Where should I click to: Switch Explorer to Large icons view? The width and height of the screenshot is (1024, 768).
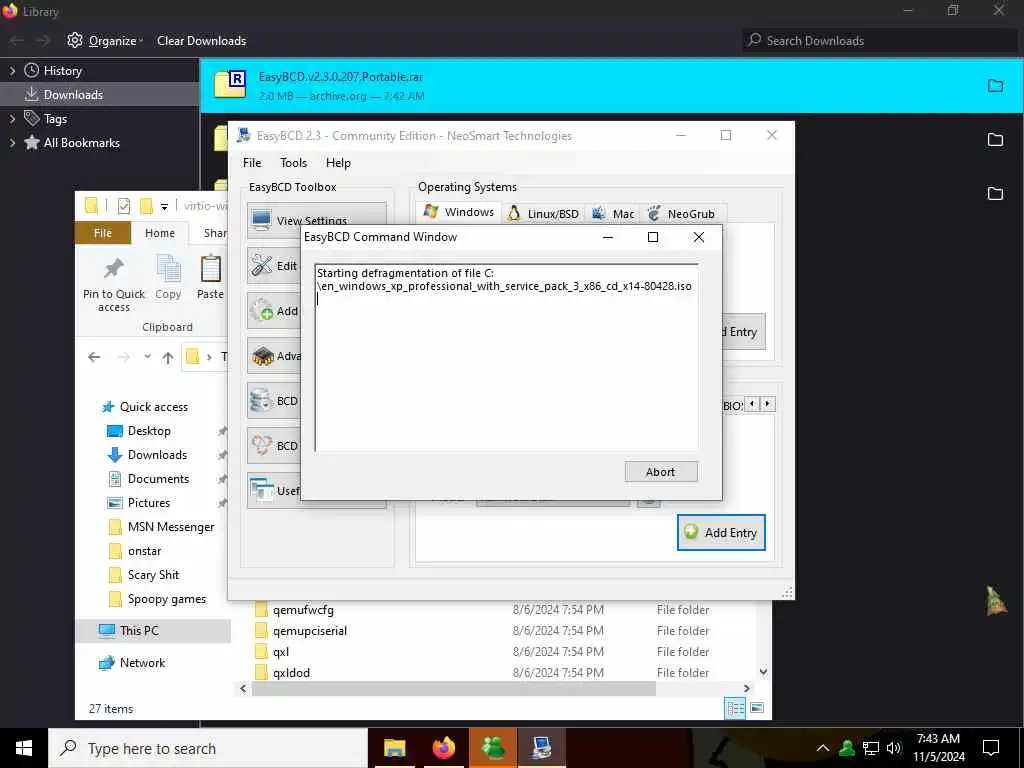(x=758, y=708)
